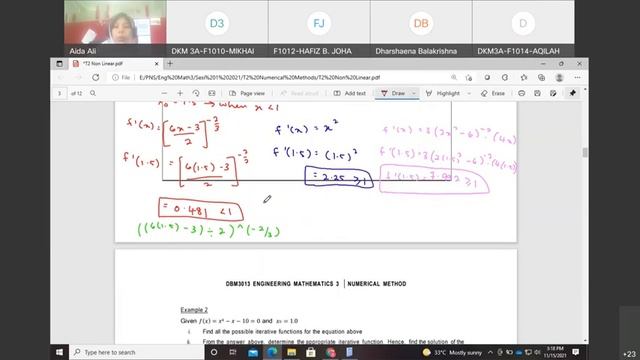Viewport: 640px width, 360px height.
Task: Zoom in the PDF with plus
Action: pos(180,93)
